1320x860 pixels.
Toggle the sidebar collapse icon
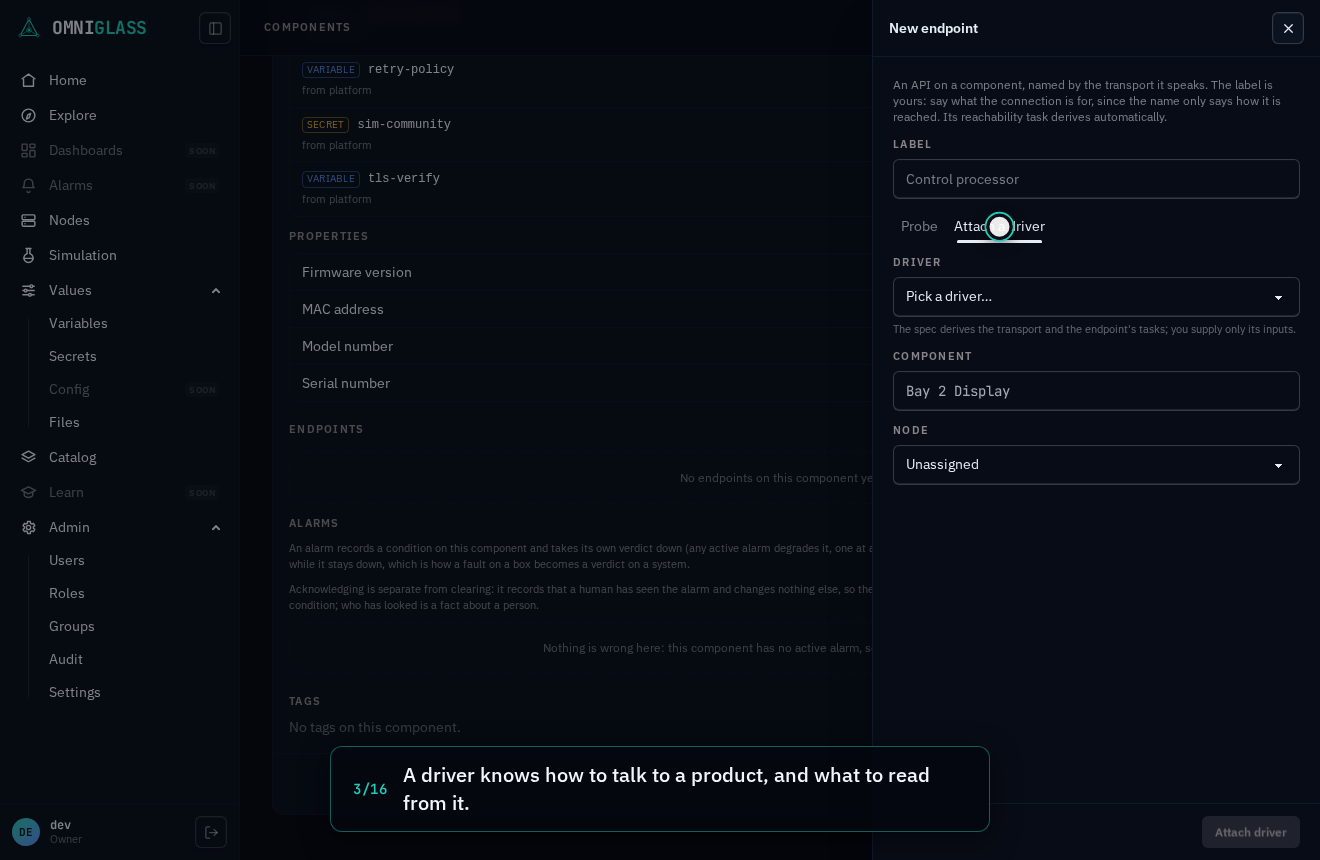(215, 28)
